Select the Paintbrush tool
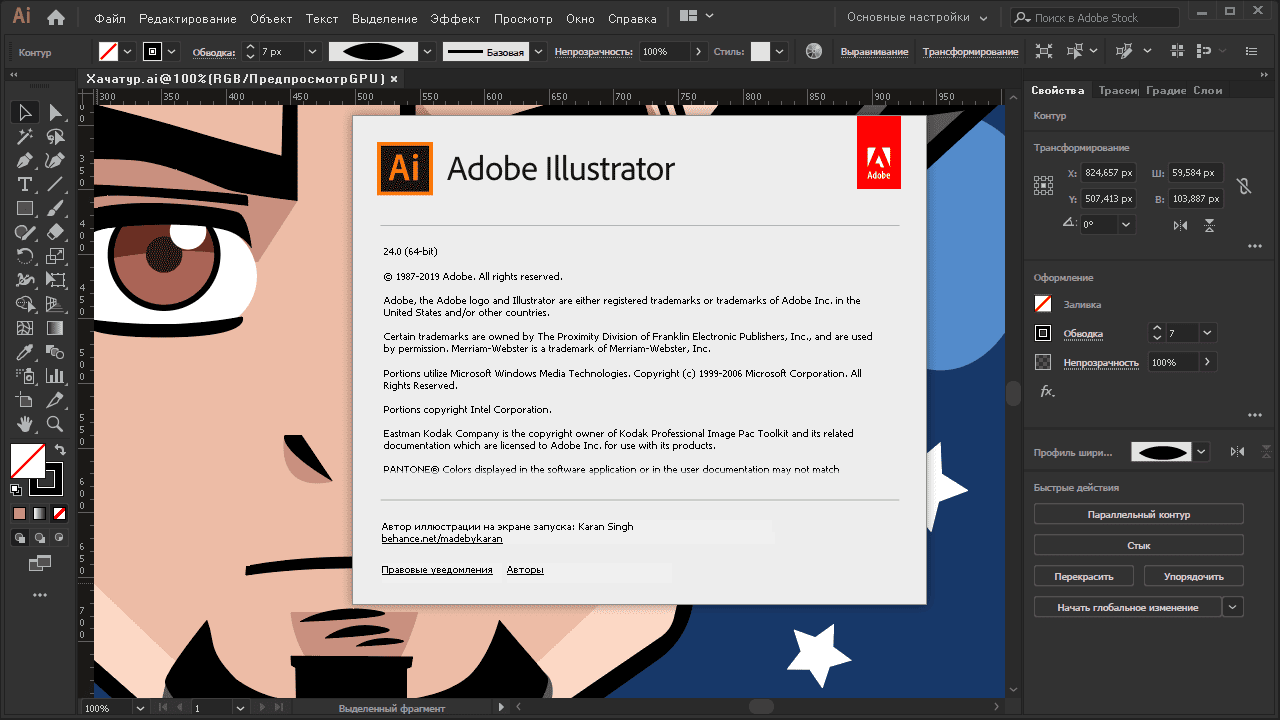Viewport: 1280px width, 720px height. (56, 209)
